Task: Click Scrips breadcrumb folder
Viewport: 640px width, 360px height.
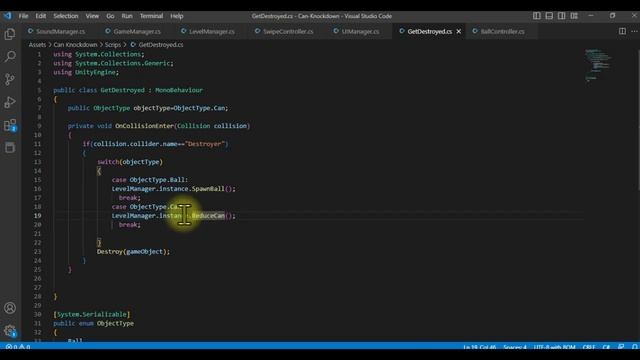Action: (113, 45)
